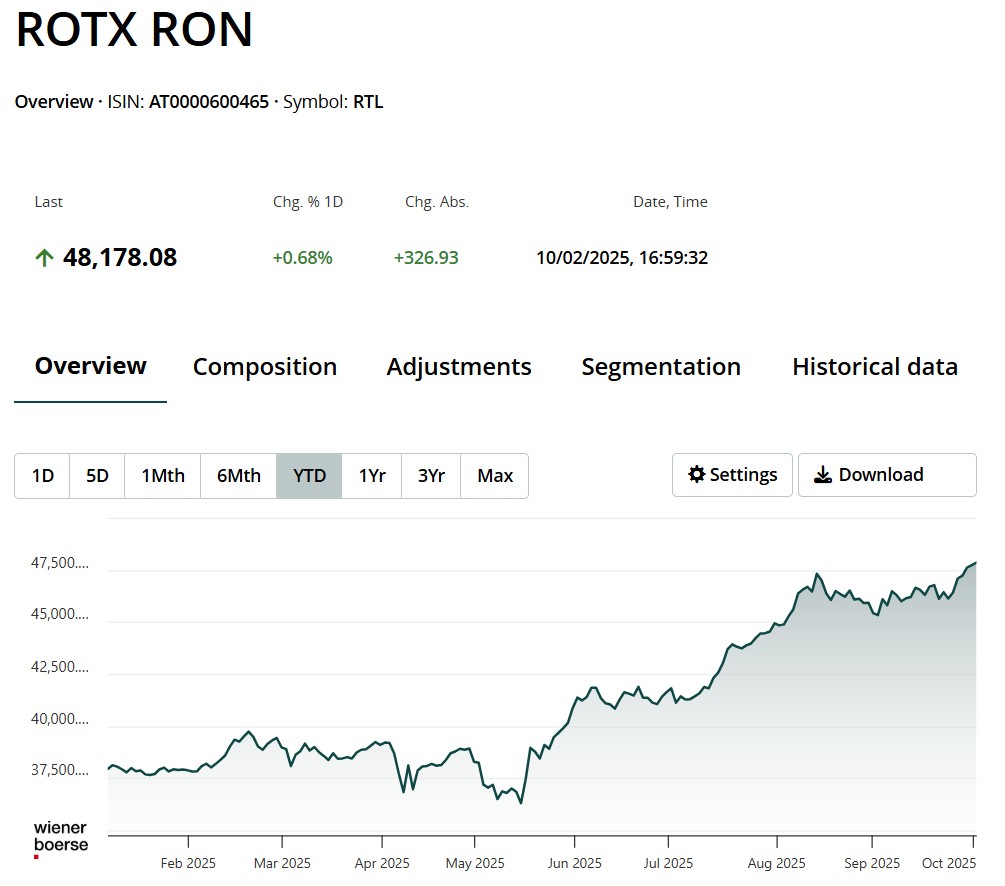The width and height of the screenshot is (1005, 886).
Task: Click the wiener boerse logo in chart
Action: (x=61, y=838)
